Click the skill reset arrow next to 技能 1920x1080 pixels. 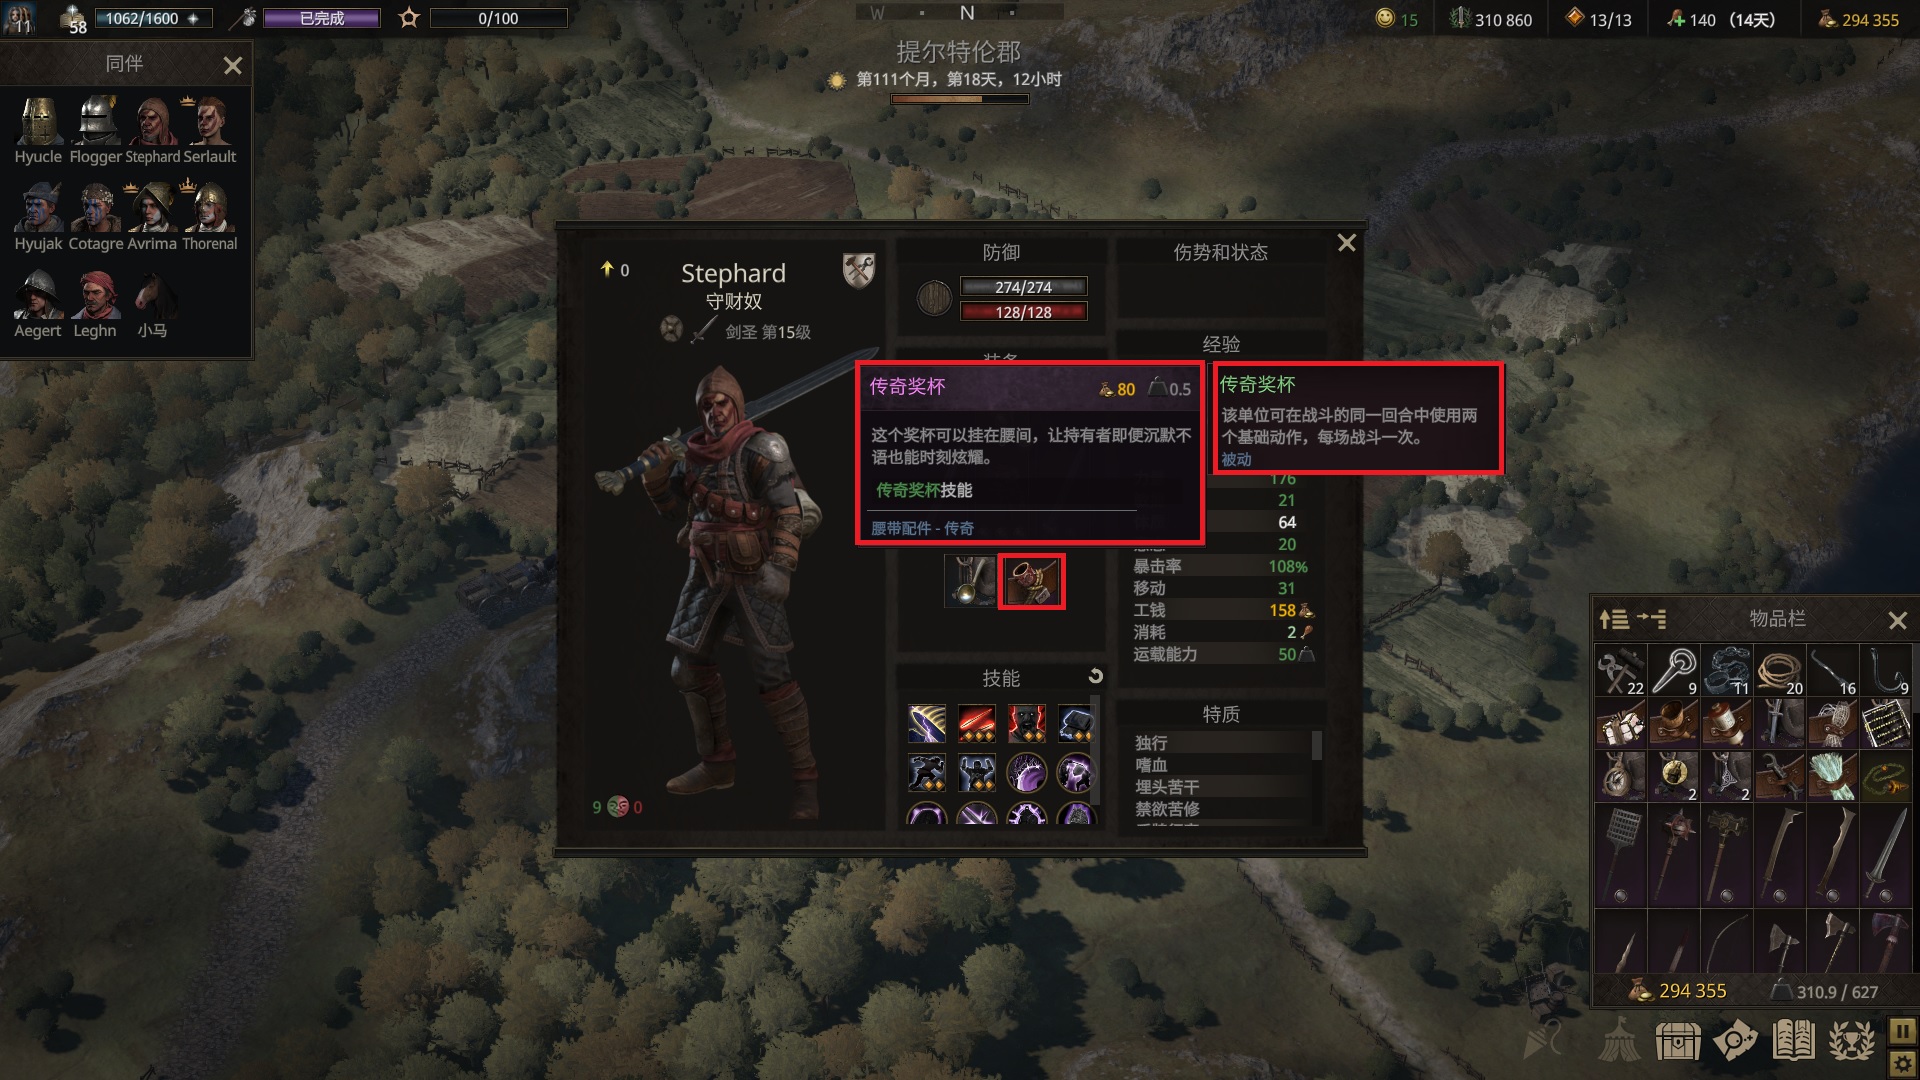1095,677
